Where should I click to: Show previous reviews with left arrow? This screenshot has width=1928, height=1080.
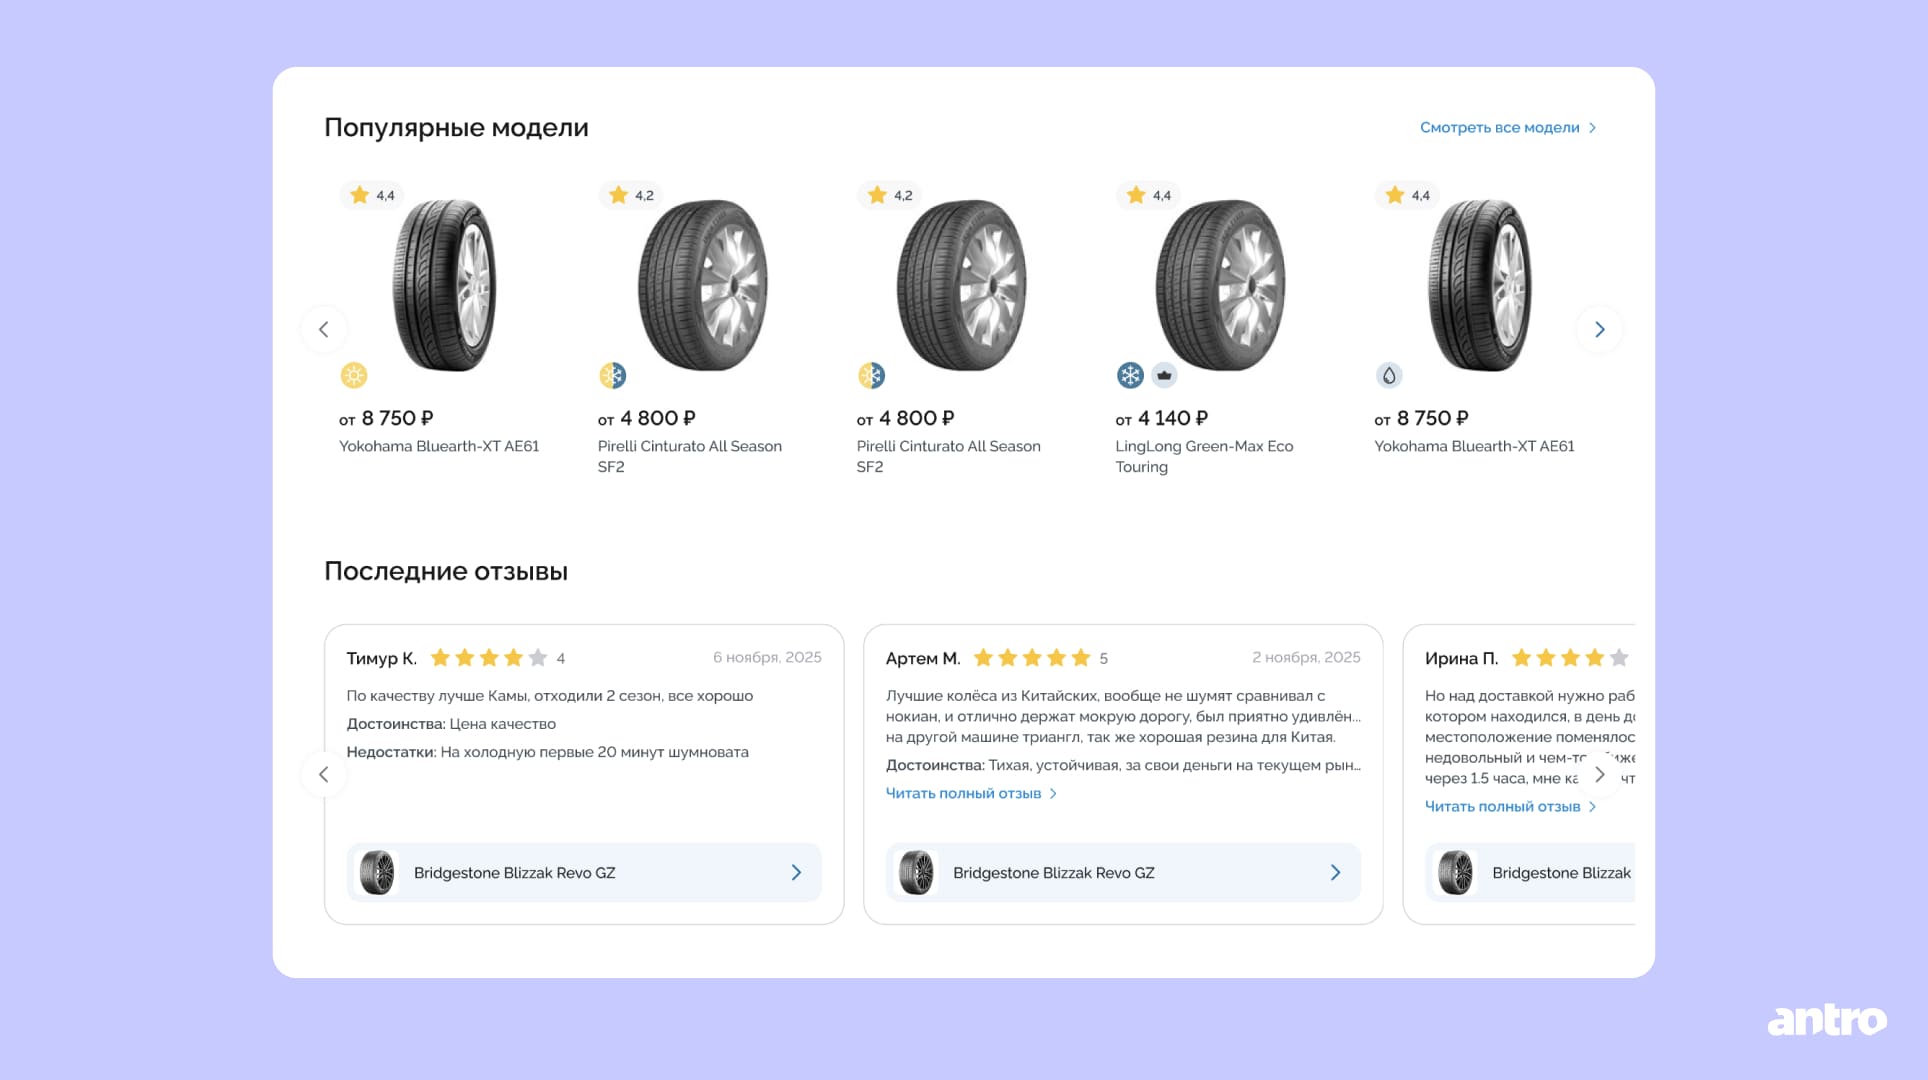[x=324, y=774]
